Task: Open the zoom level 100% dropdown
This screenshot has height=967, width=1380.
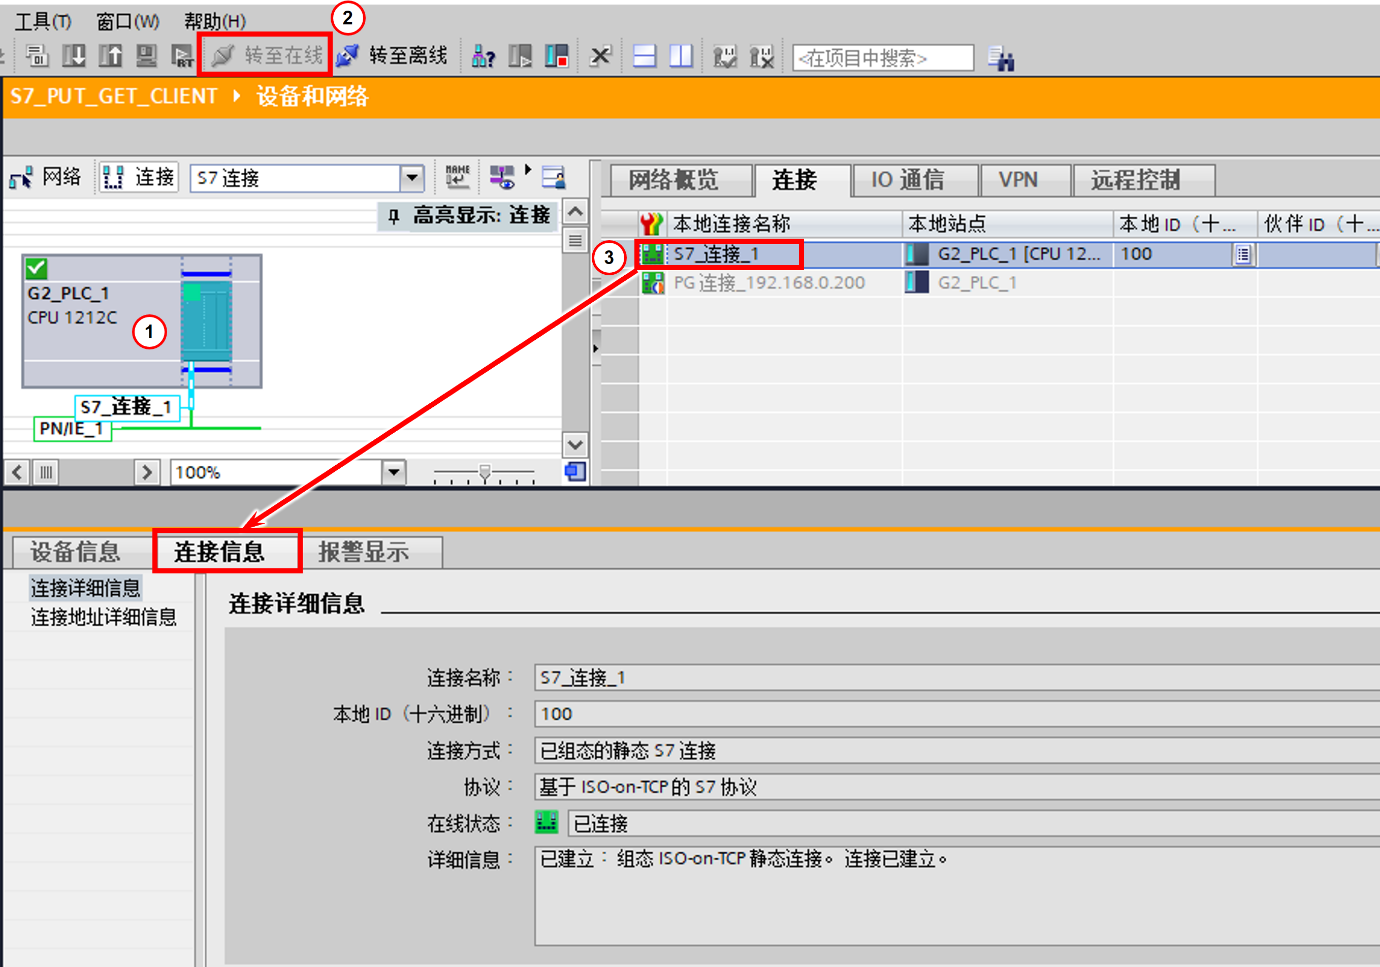Action: [394, 471]
